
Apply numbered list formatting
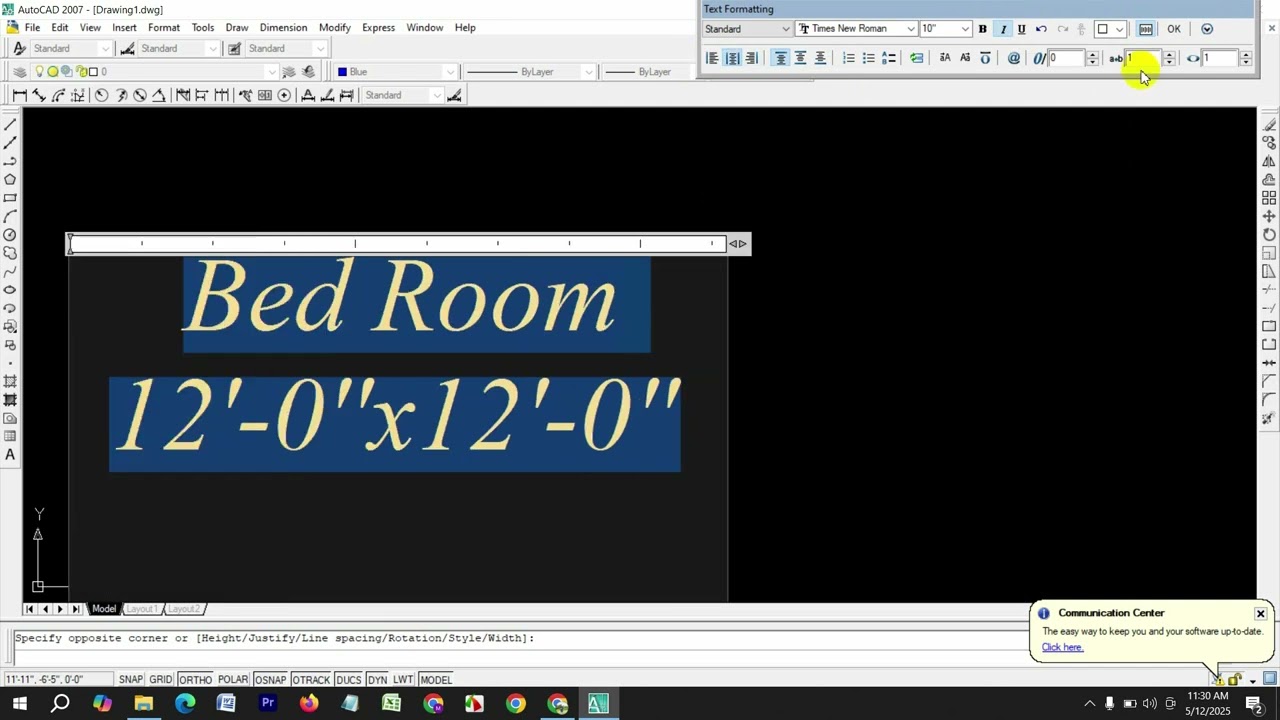[x=849, y=58]
